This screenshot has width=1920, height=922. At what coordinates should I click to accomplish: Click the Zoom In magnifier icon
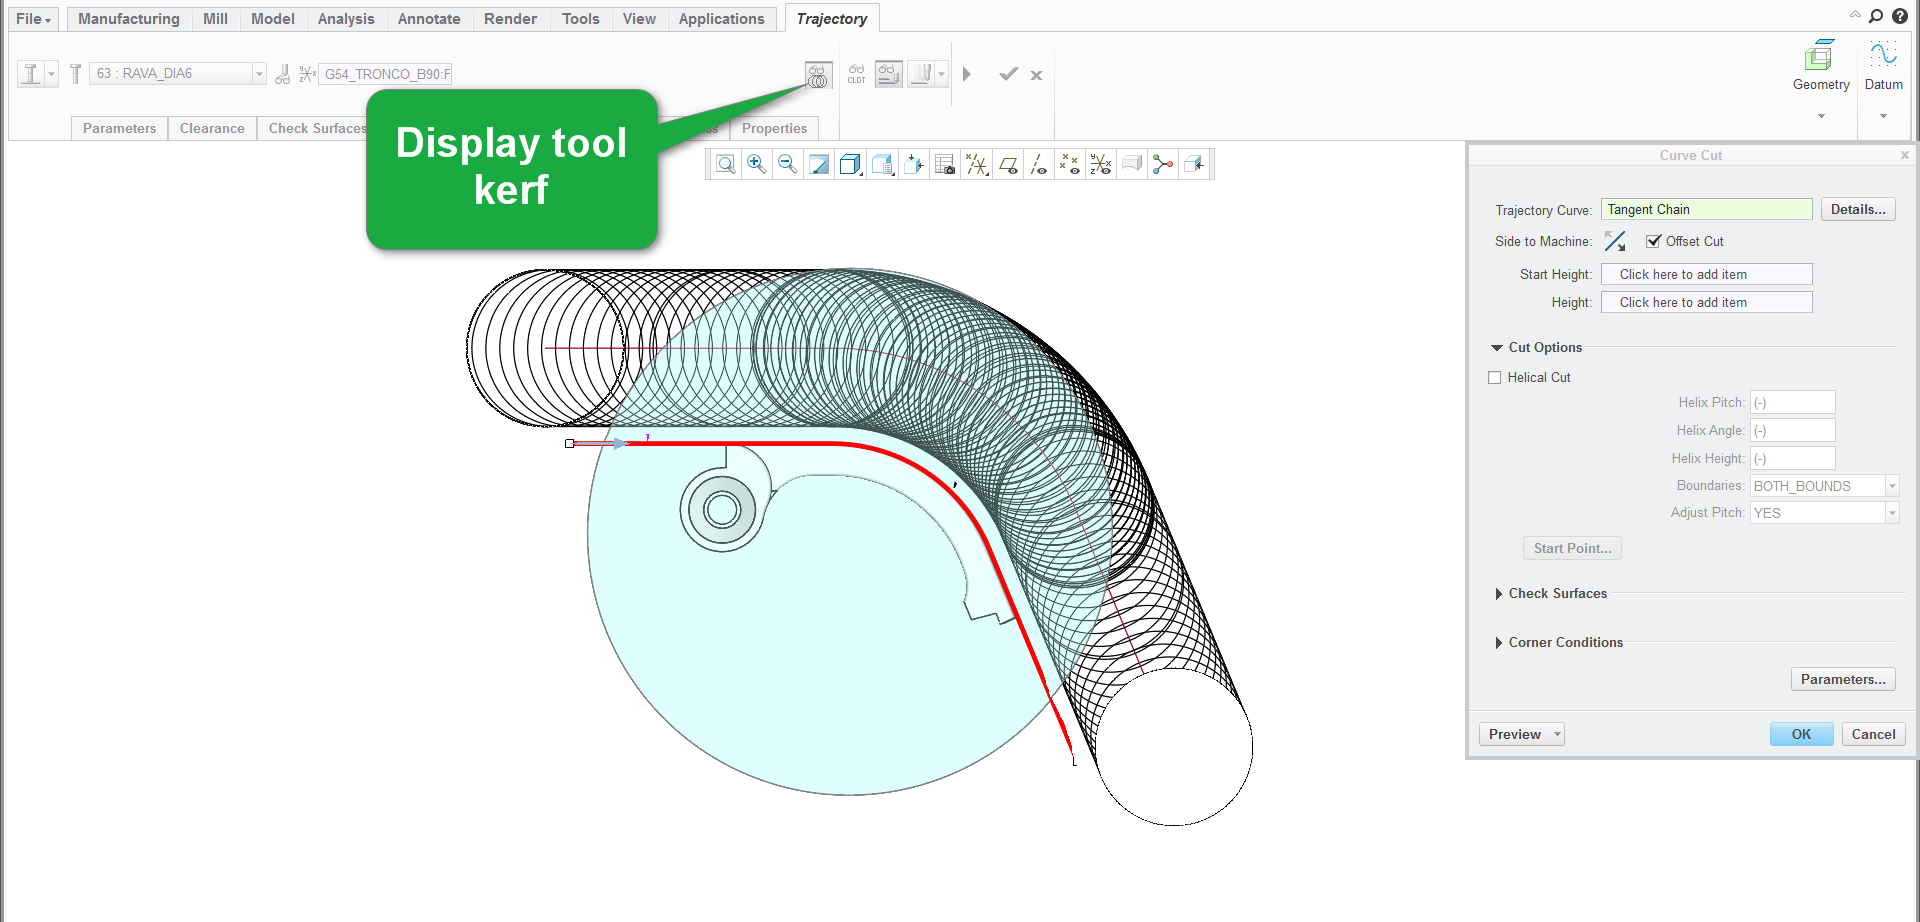pyautogui.click(x=757, y=164)
